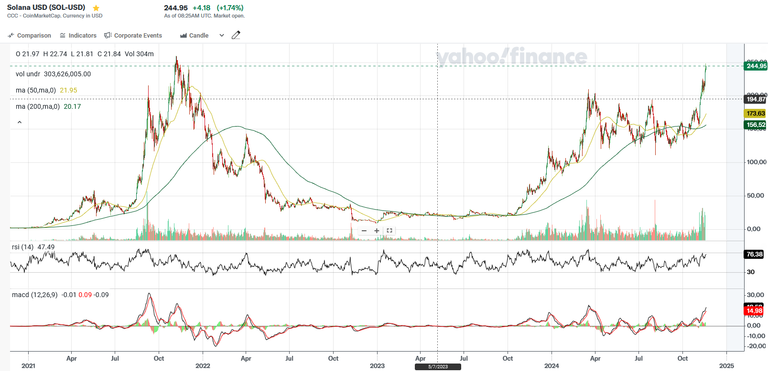Collapse the indicator legend with caret

(x=19, y=122)
